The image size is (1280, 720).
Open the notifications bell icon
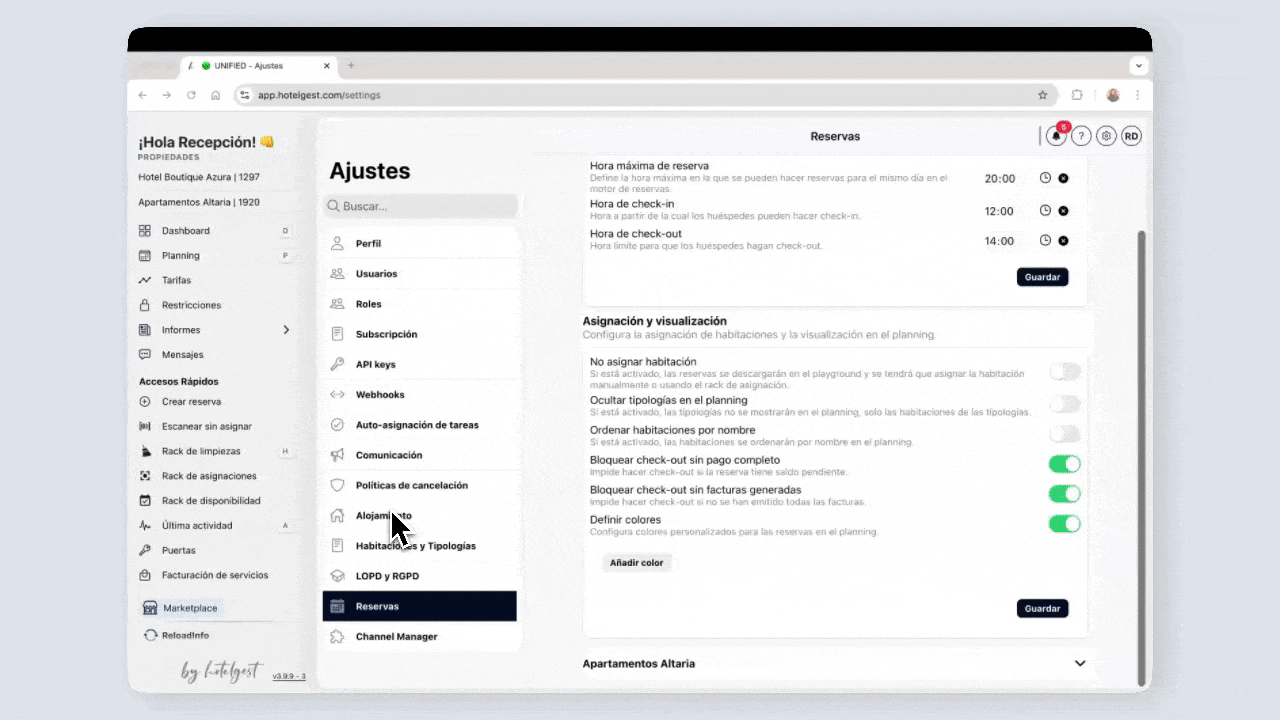(1056, 137)
